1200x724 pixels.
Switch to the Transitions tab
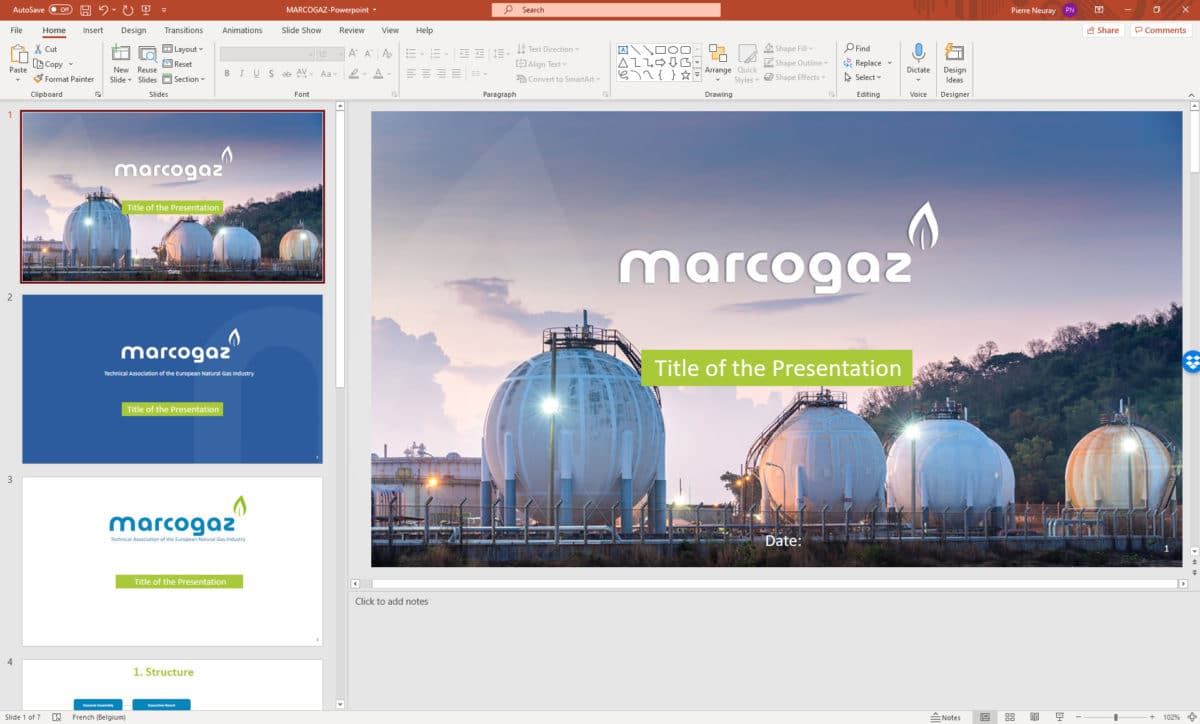pos(184,30)
